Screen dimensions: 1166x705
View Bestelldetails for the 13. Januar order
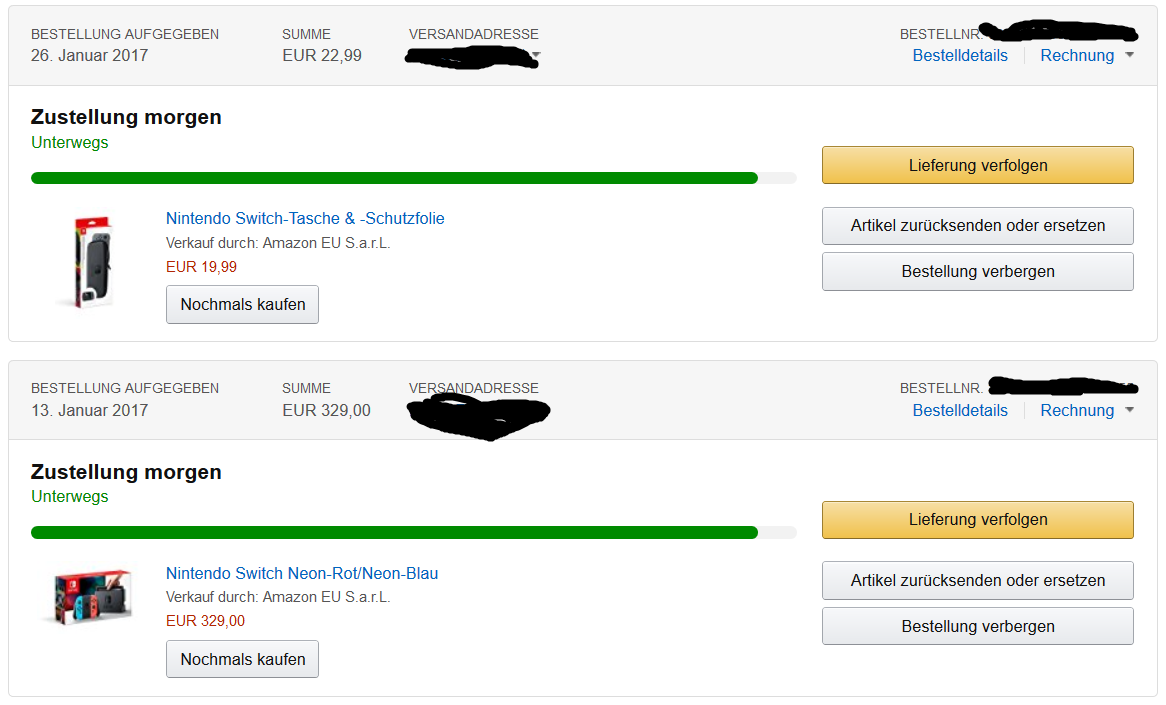960,411
